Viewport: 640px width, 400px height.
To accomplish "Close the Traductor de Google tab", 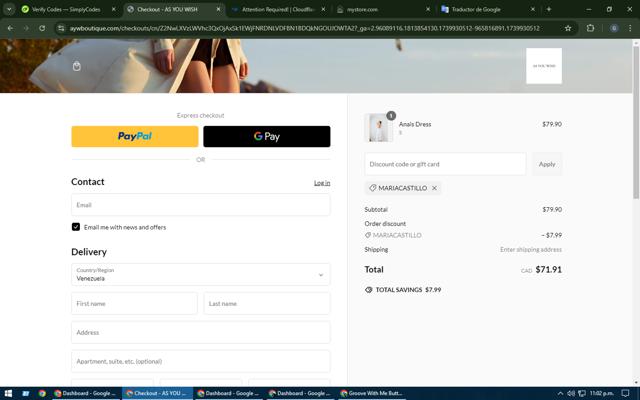I will point(533,9).
